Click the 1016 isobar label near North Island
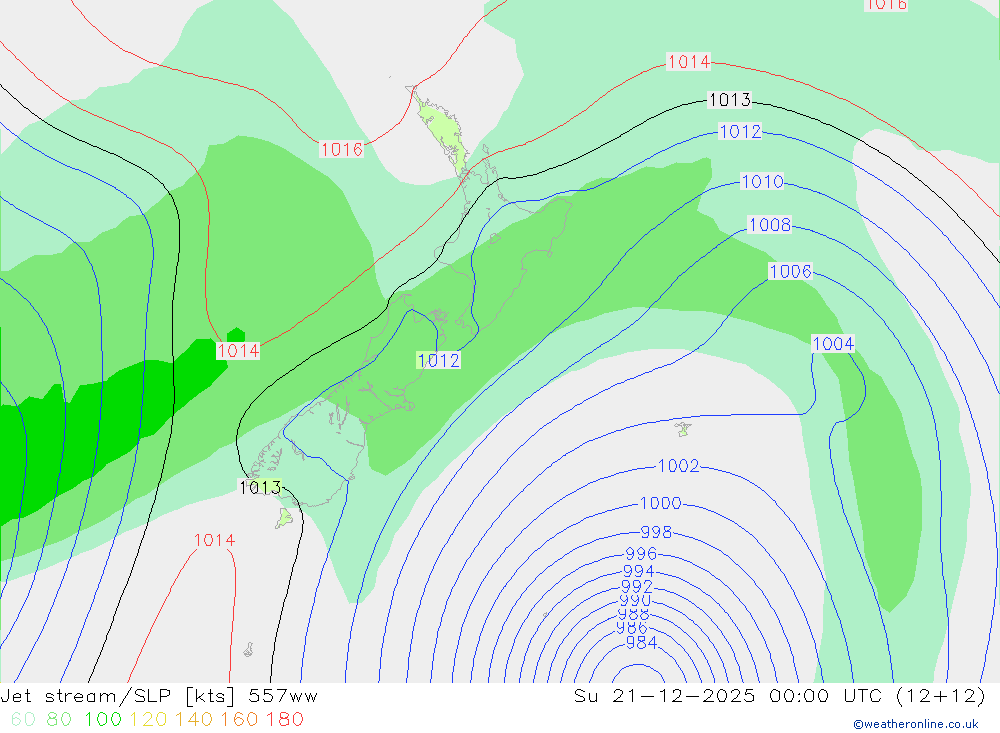Viewport: 1000px width, 733px height. tap(341, 149)
